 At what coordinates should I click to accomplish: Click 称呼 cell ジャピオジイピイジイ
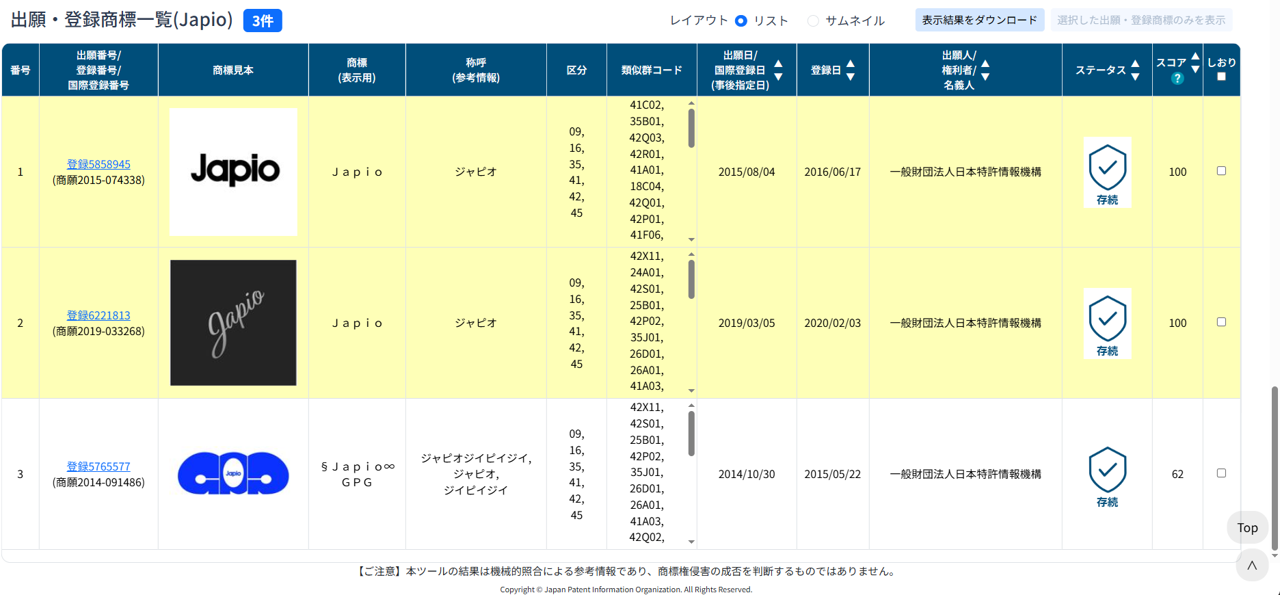coord(476,458)
